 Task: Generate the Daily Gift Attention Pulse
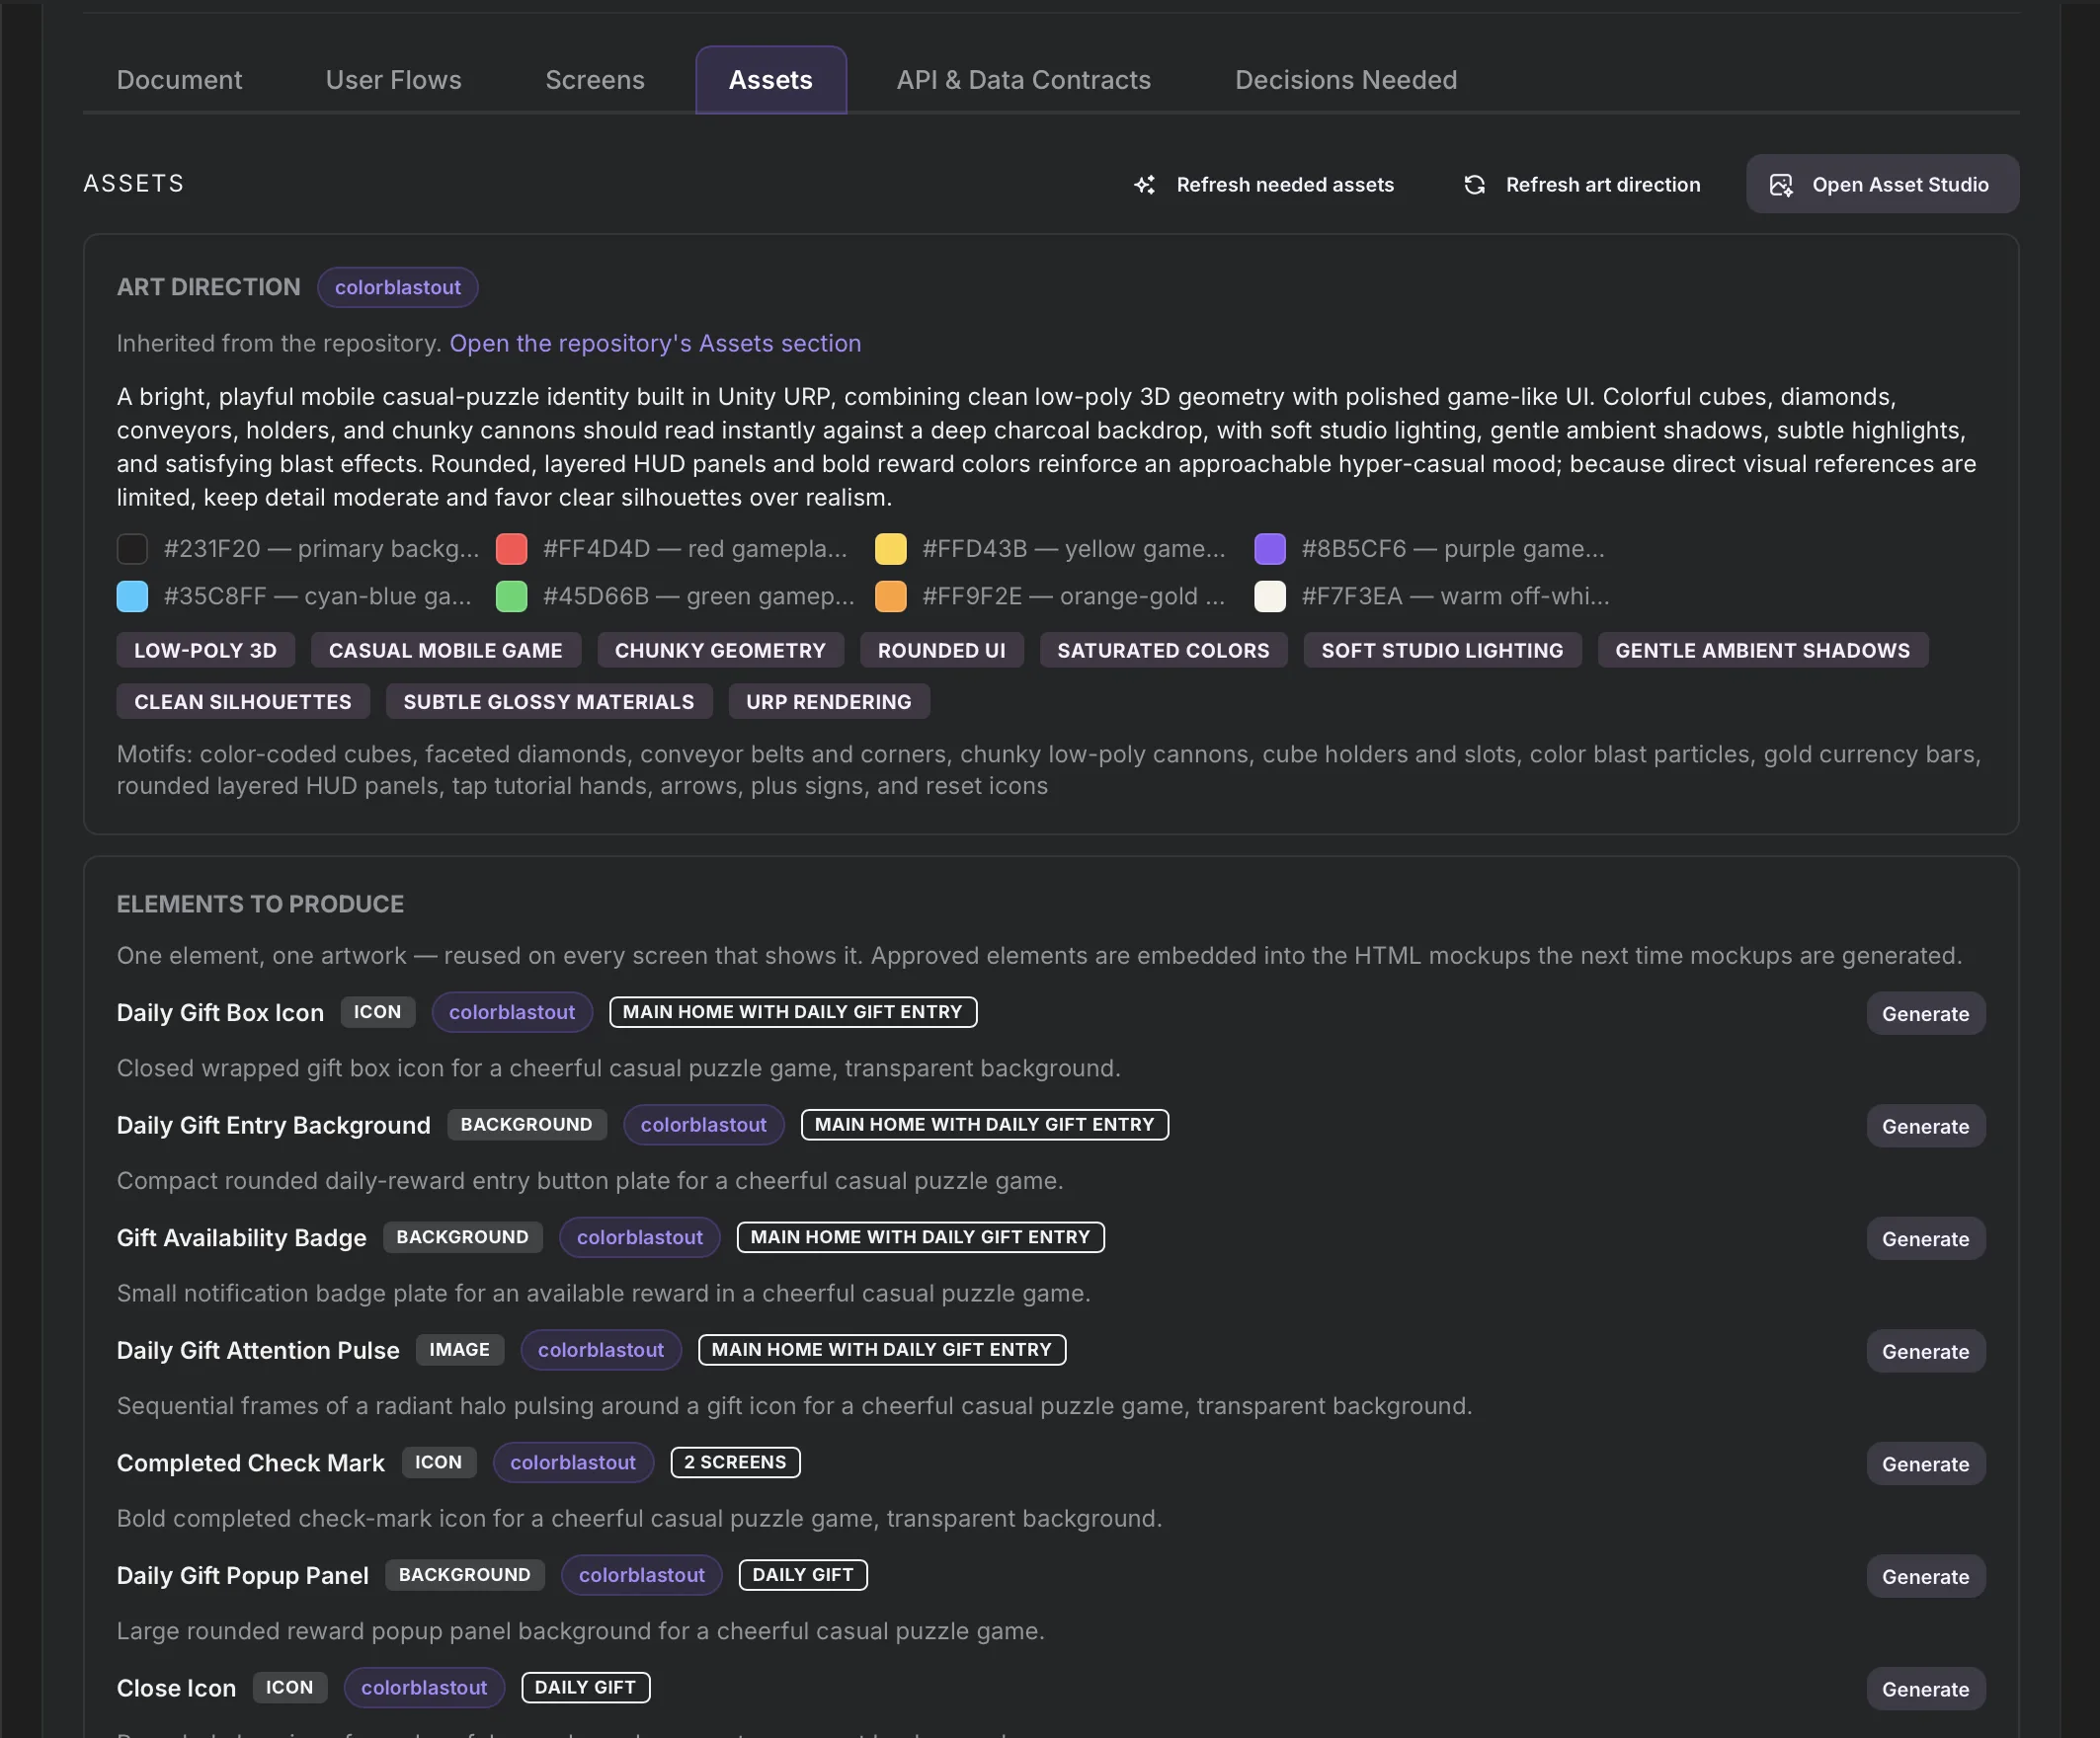pos(1925,1352)
